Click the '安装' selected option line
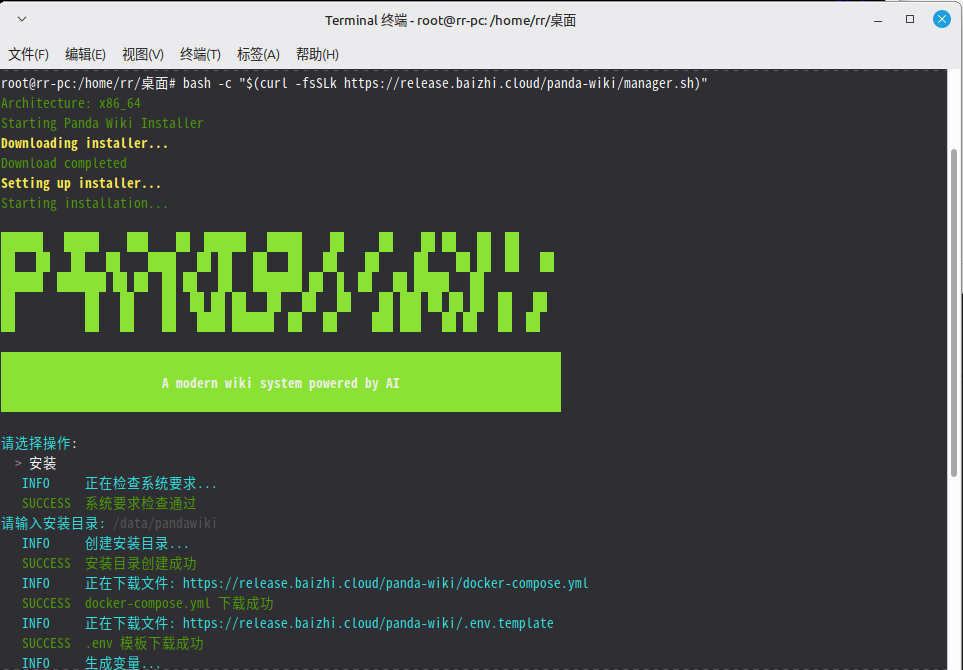 point(42,463)
